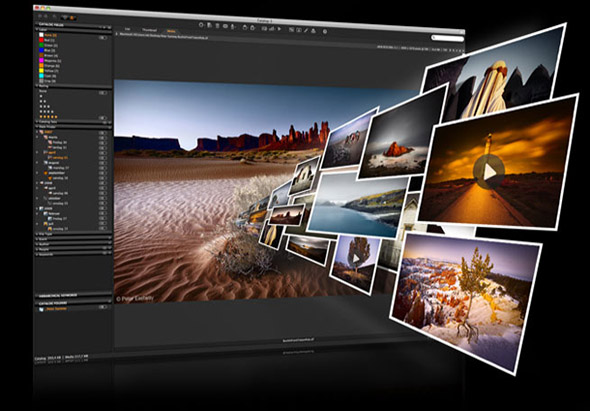The image size is (590, 411).
Task: Expand the Keywords section
Action: [x=37, y=254]
